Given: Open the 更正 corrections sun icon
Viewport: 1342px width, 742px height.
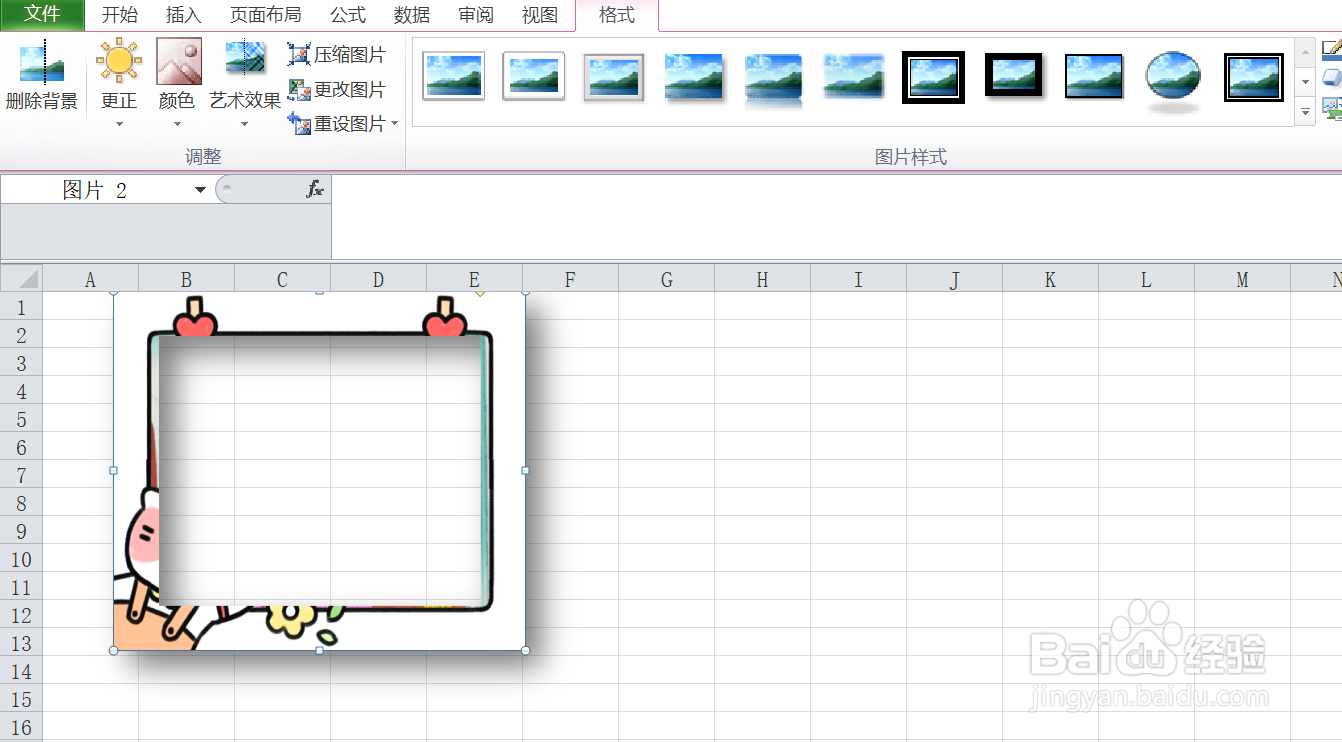Looking at the screenshot, I should click(x=119, y=61).
